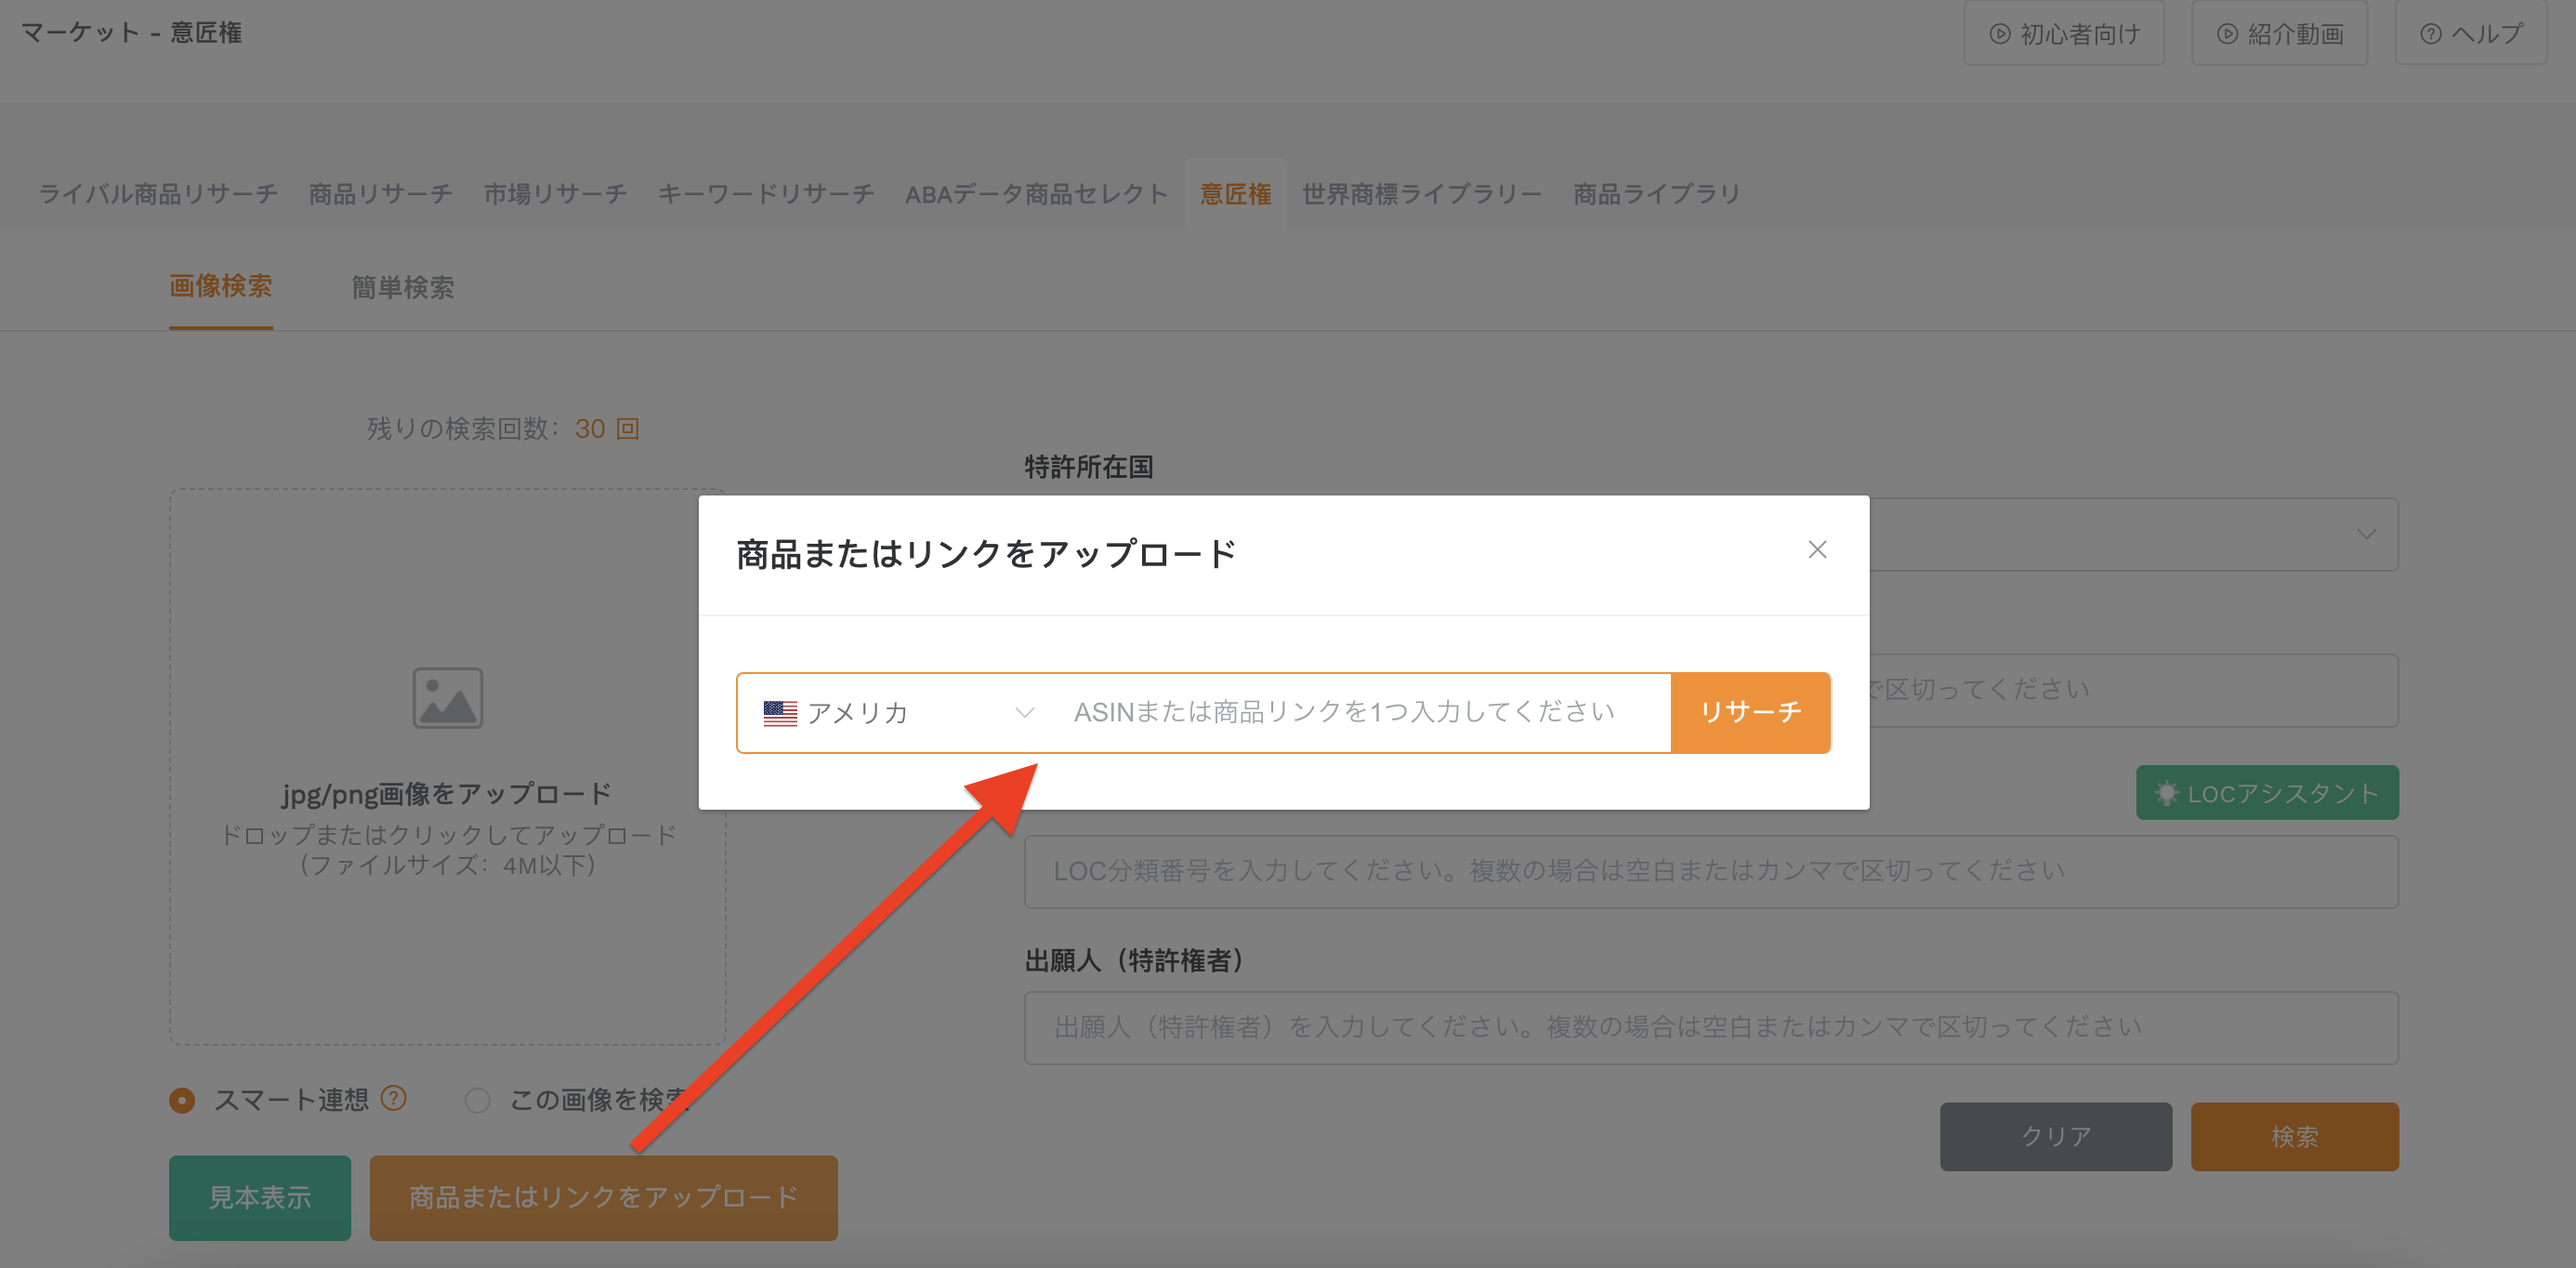Click the クリア button

(x=2056, y=1136)
